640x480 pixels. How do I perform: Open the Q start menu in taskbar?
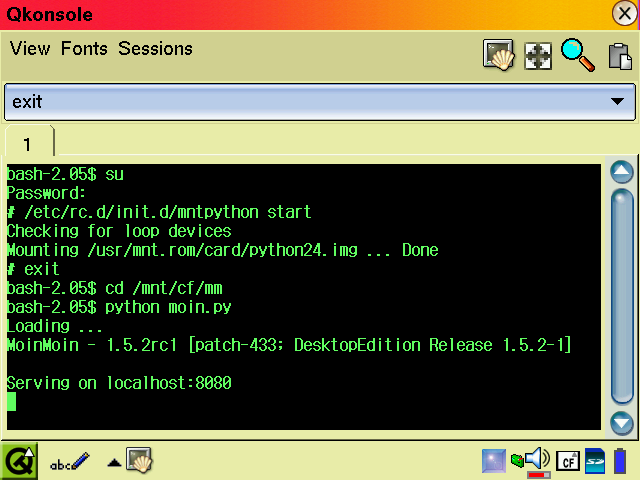pyautogui.click(x=19, y=460)
